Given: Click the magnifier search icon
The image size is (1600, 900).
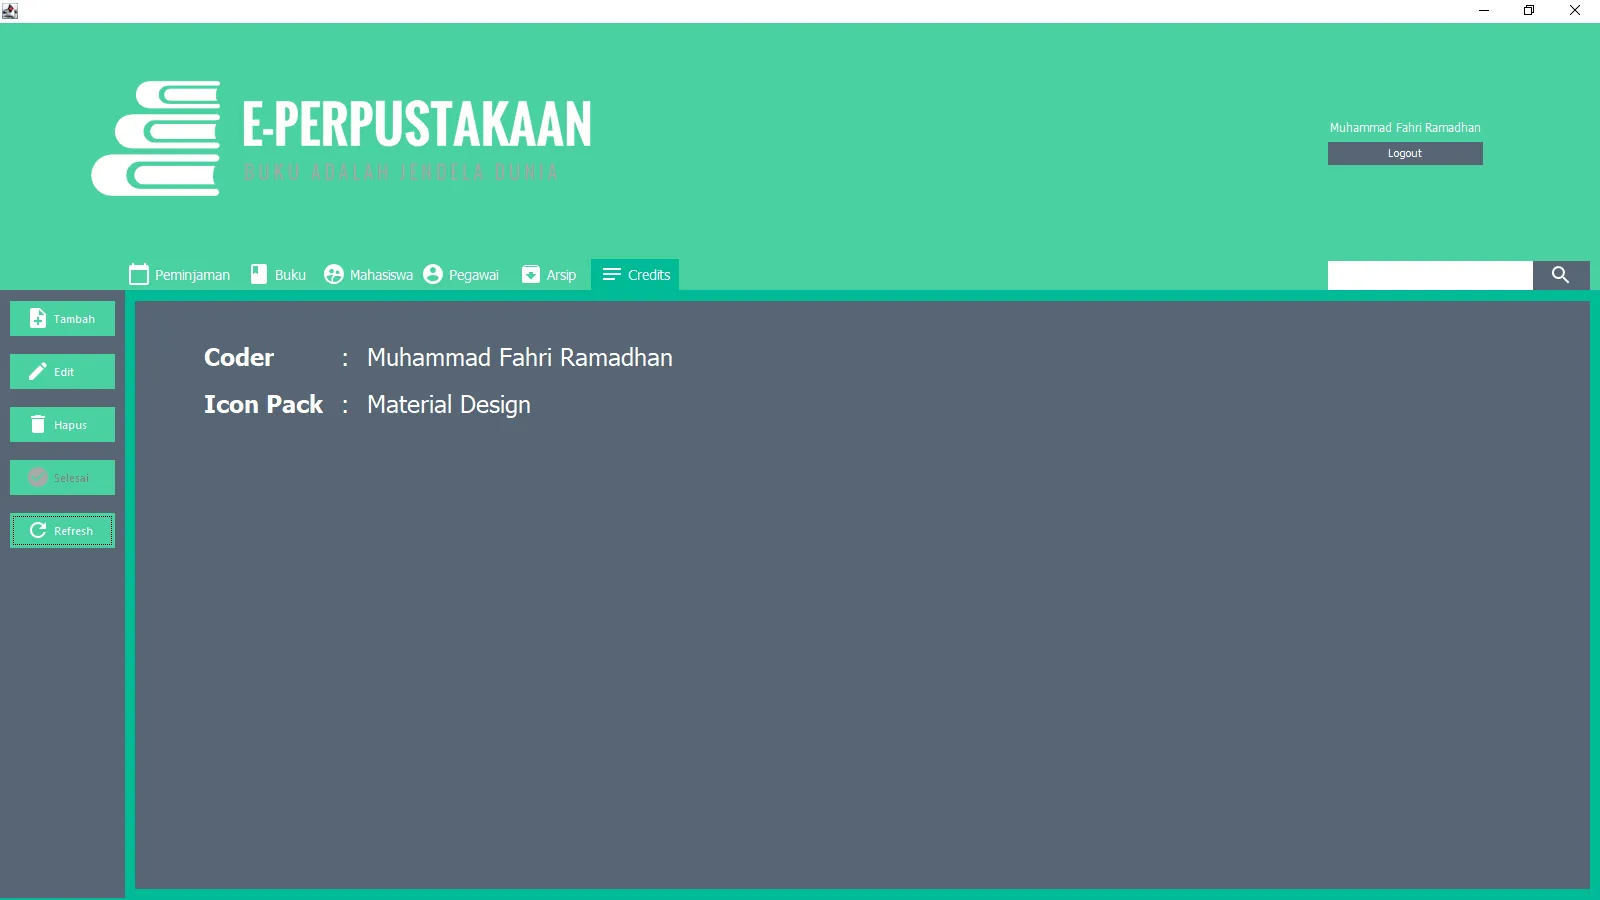Looking at the screenshot, I should point(1561,275).
